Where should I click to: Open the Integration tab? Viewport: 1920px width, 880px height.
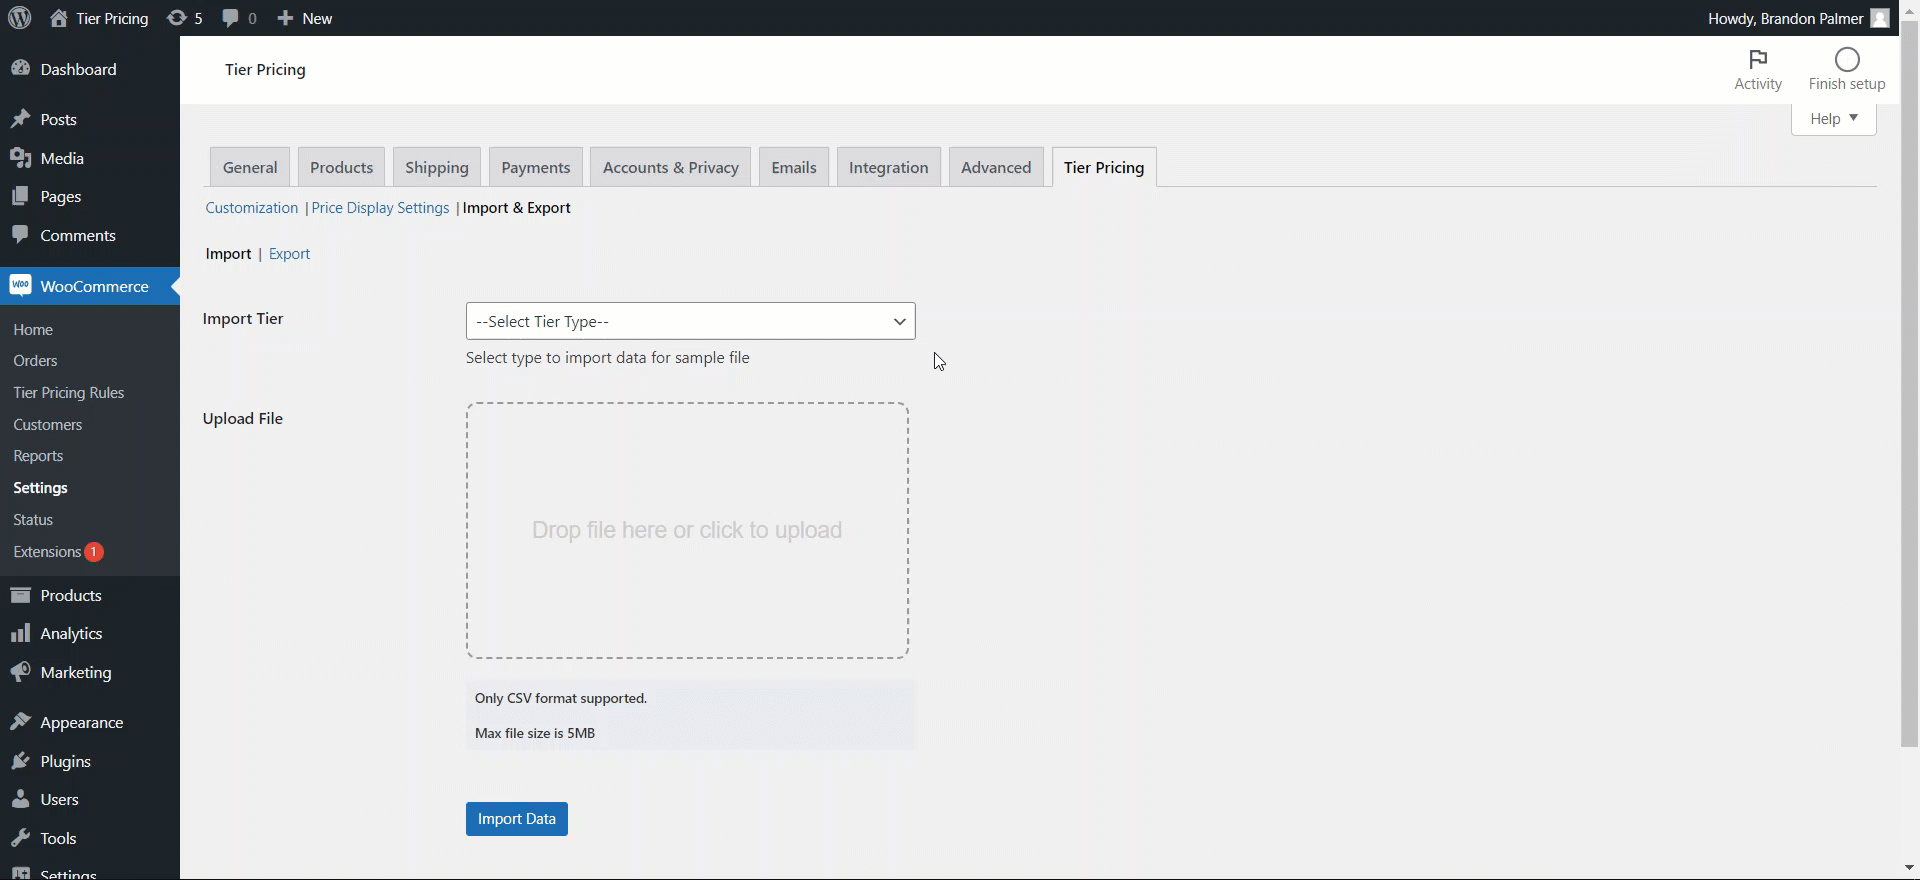tap(889, 167)
